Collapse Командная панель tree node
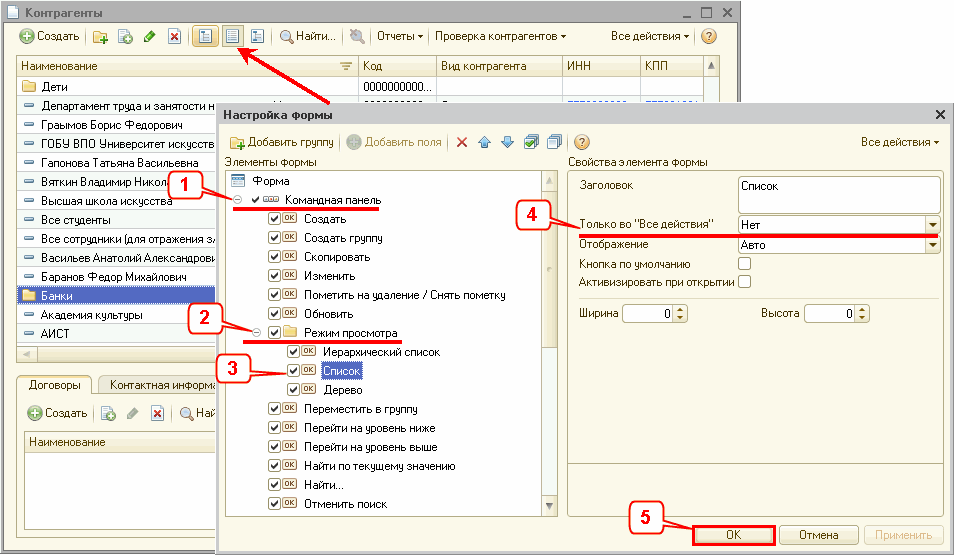The height and width of the screenshot is (555, 954). [238, 200]
